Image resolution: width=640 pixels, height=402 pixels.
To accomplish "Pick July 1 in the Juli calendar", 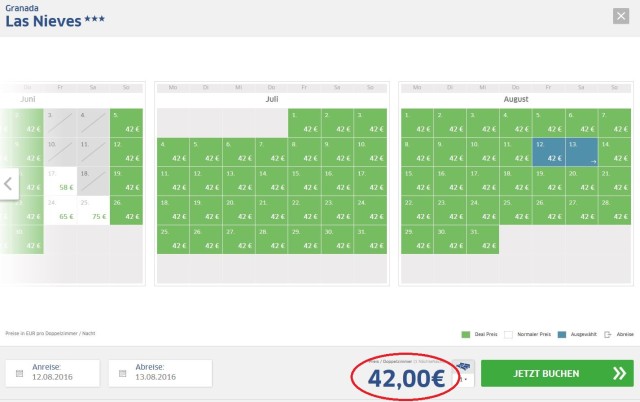I will (303, 123).
